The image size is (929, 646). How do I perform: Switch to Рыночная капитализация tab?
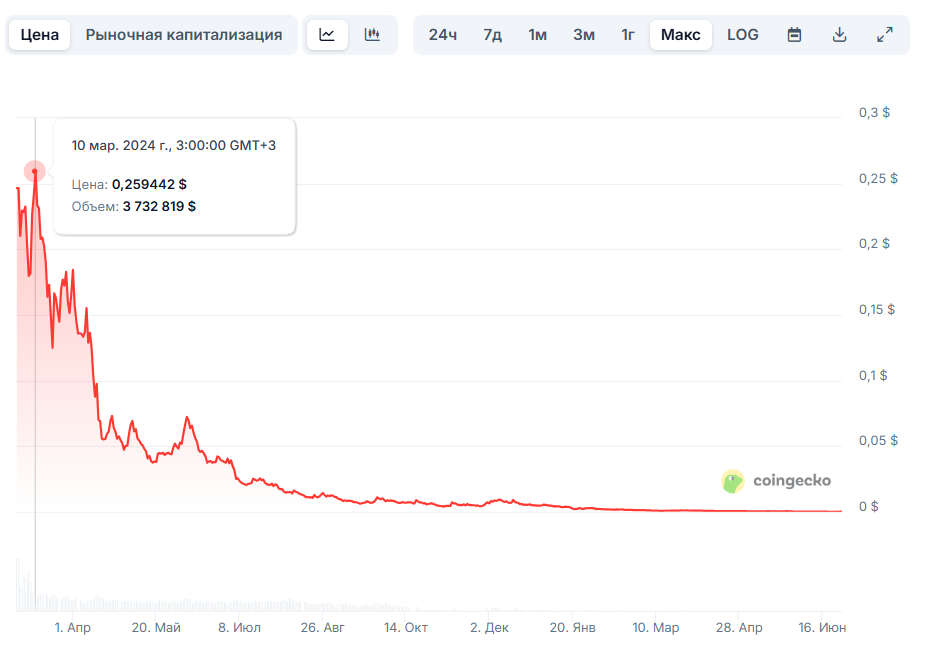pyautogui.click(x=184, y=35)
